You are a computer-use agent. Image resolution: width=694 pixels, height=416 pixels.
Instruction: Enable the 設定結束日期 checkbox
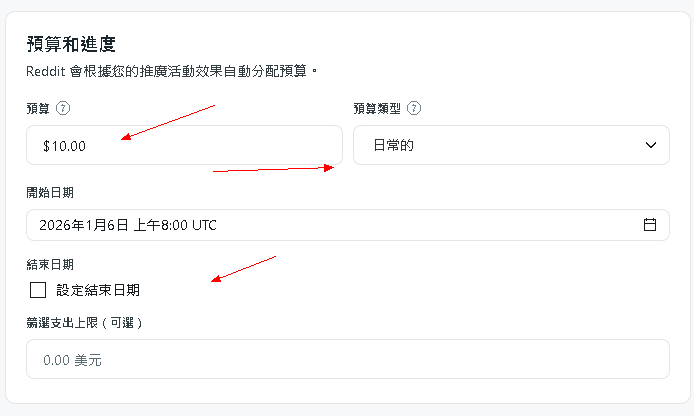click(39, 290)
